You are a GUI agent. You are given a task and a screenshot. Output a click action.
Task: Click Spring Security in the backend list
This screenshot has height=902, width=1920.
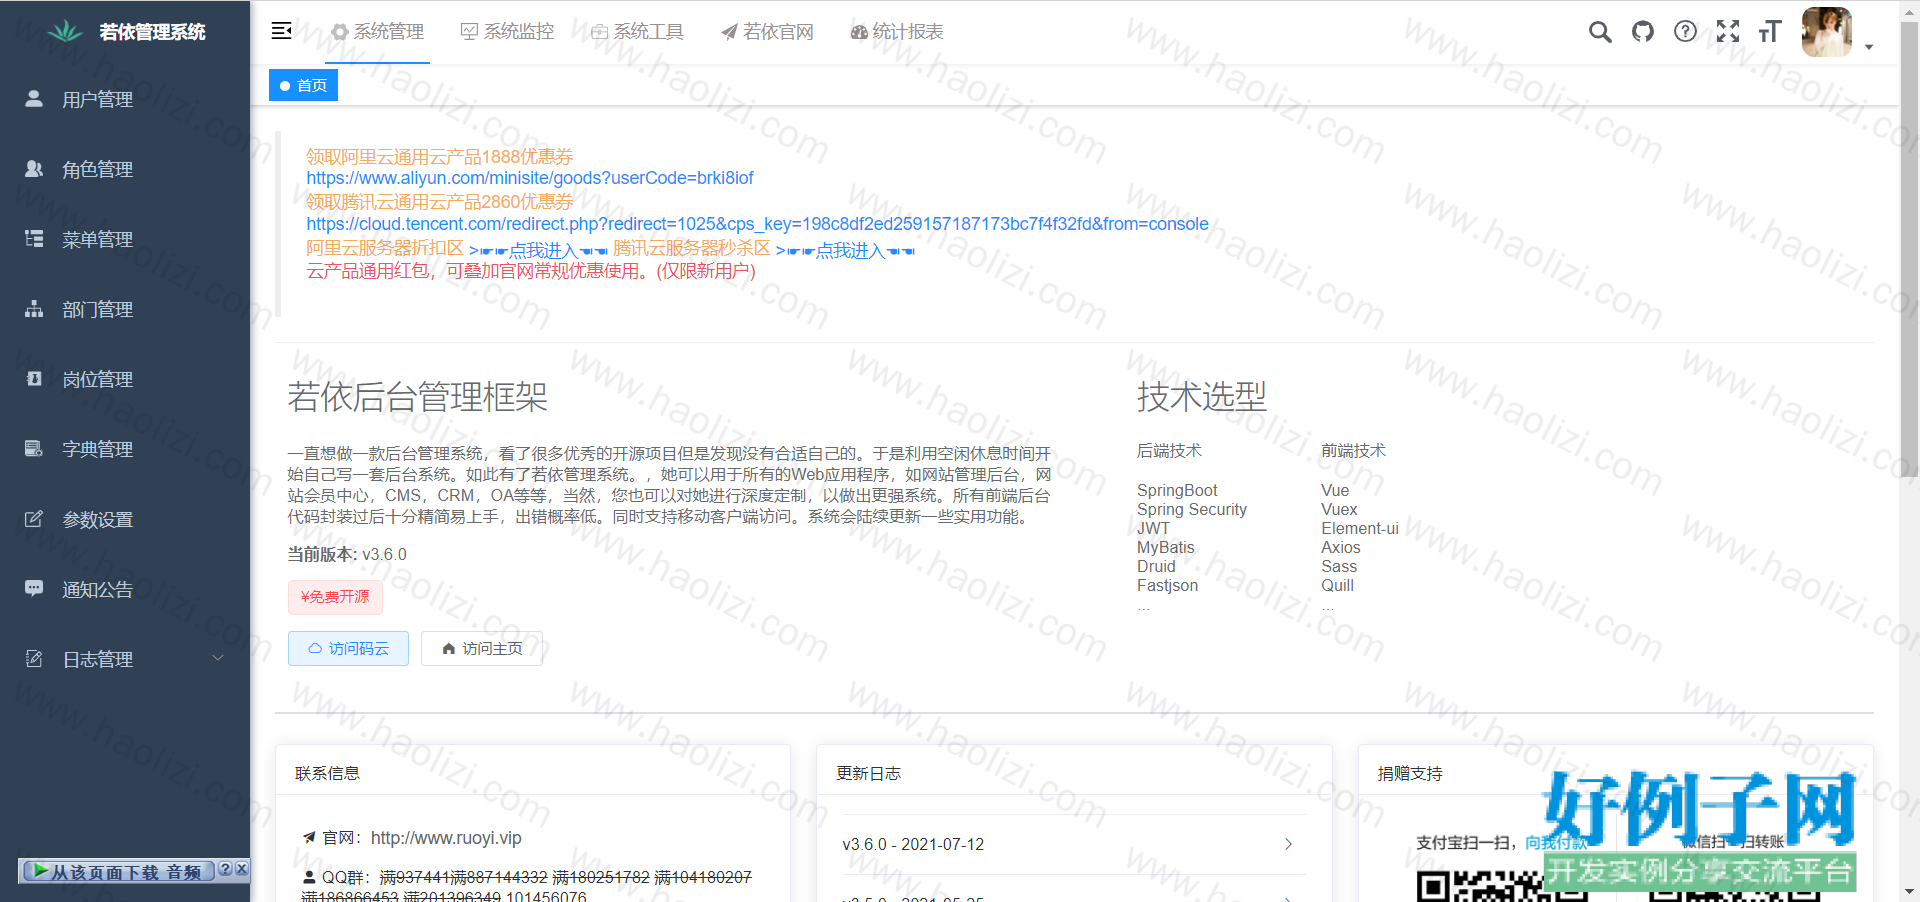pyautogui.click(x=1192, y=509)
